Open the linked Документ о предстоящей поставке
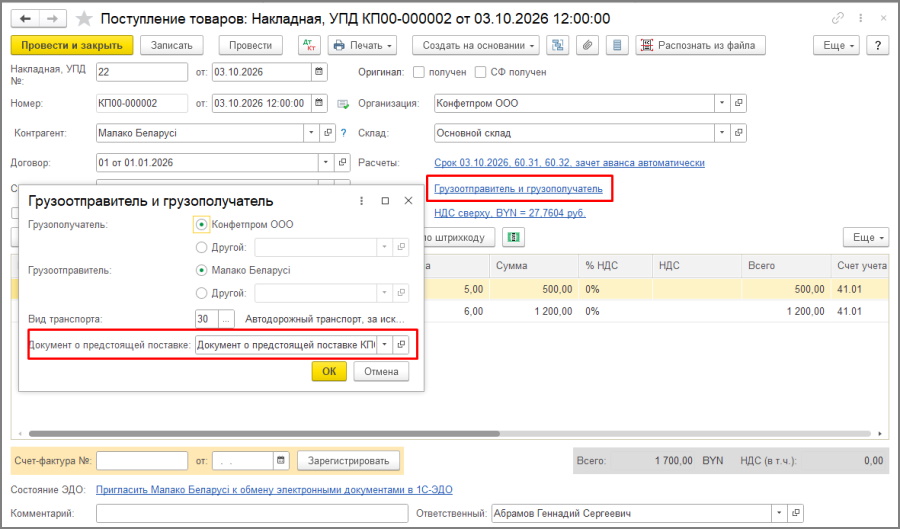The height and width of the screenshot is (529, 900). click(x=401, y=345)
